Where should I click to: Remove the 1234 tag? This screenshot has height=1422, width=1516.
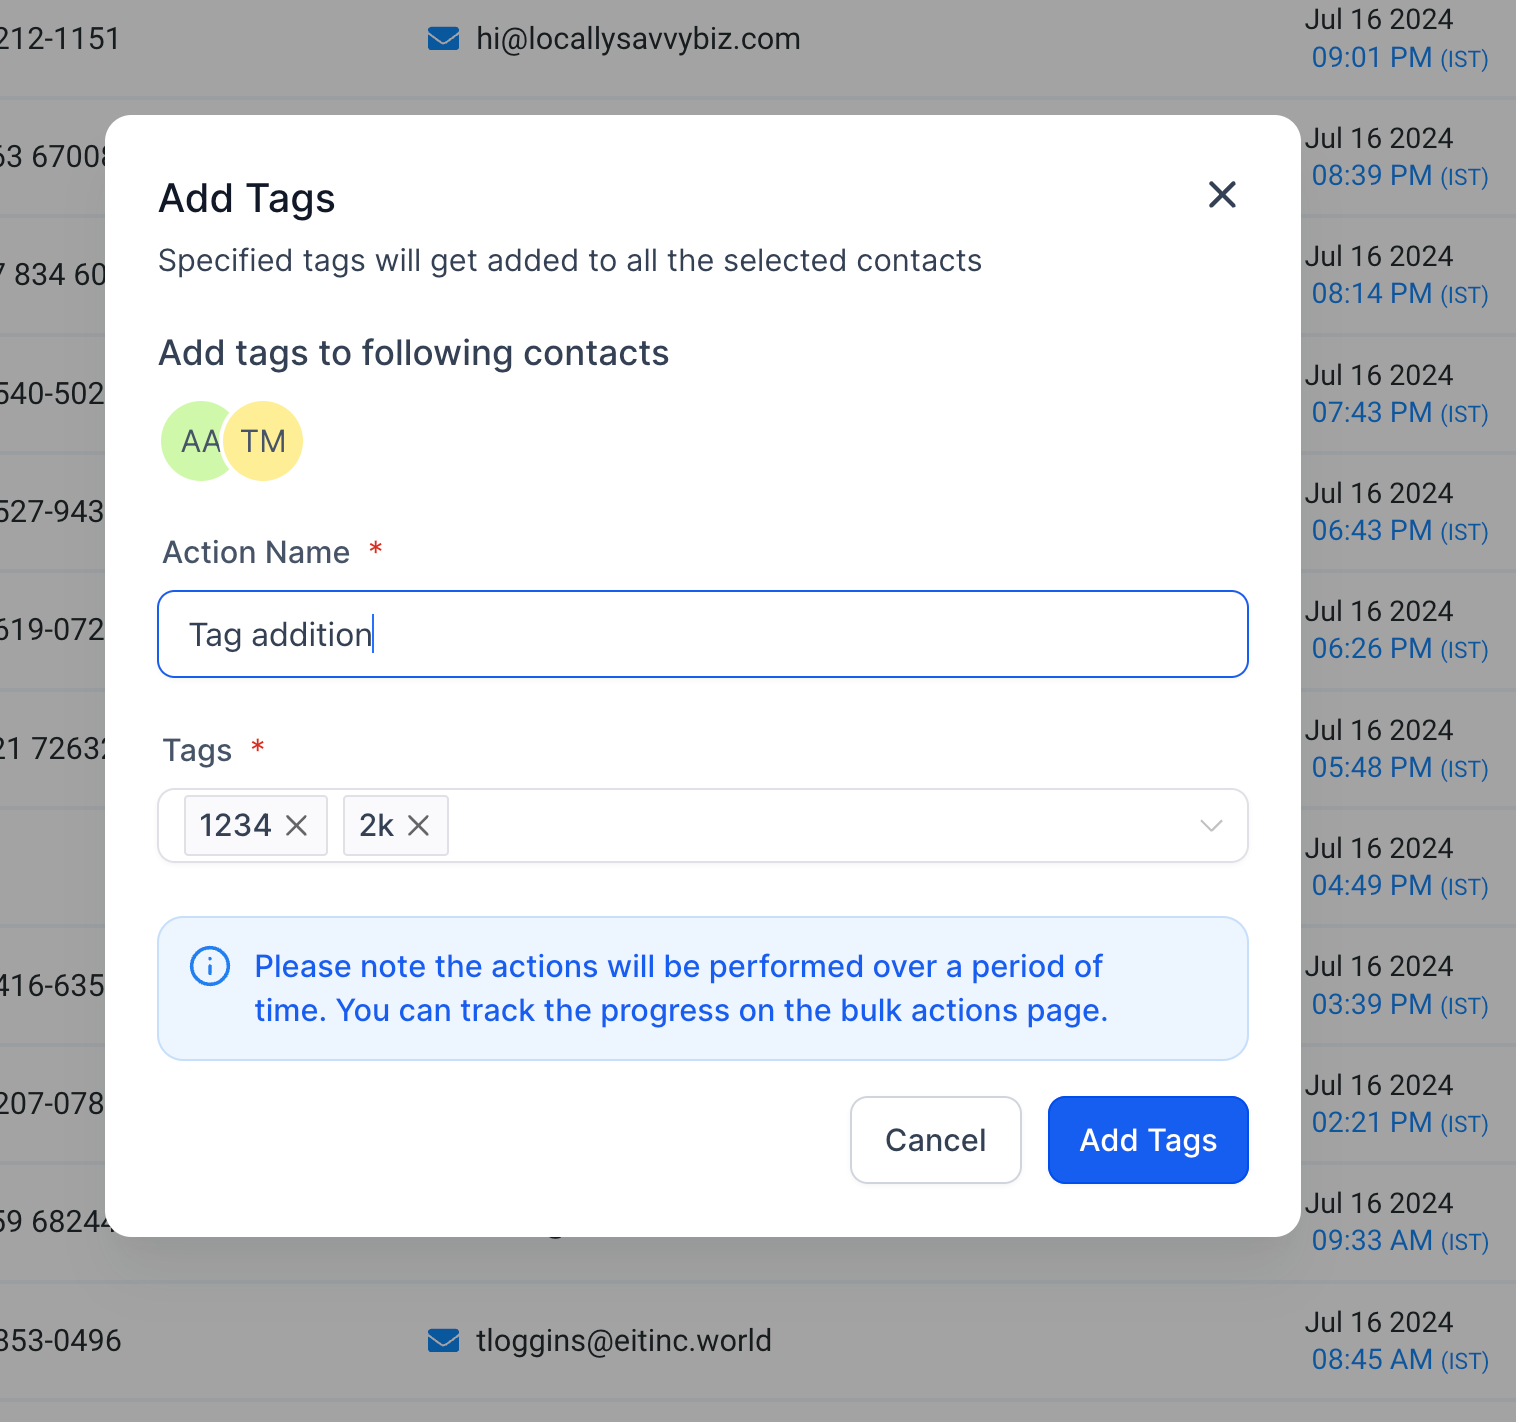[297, 826]
